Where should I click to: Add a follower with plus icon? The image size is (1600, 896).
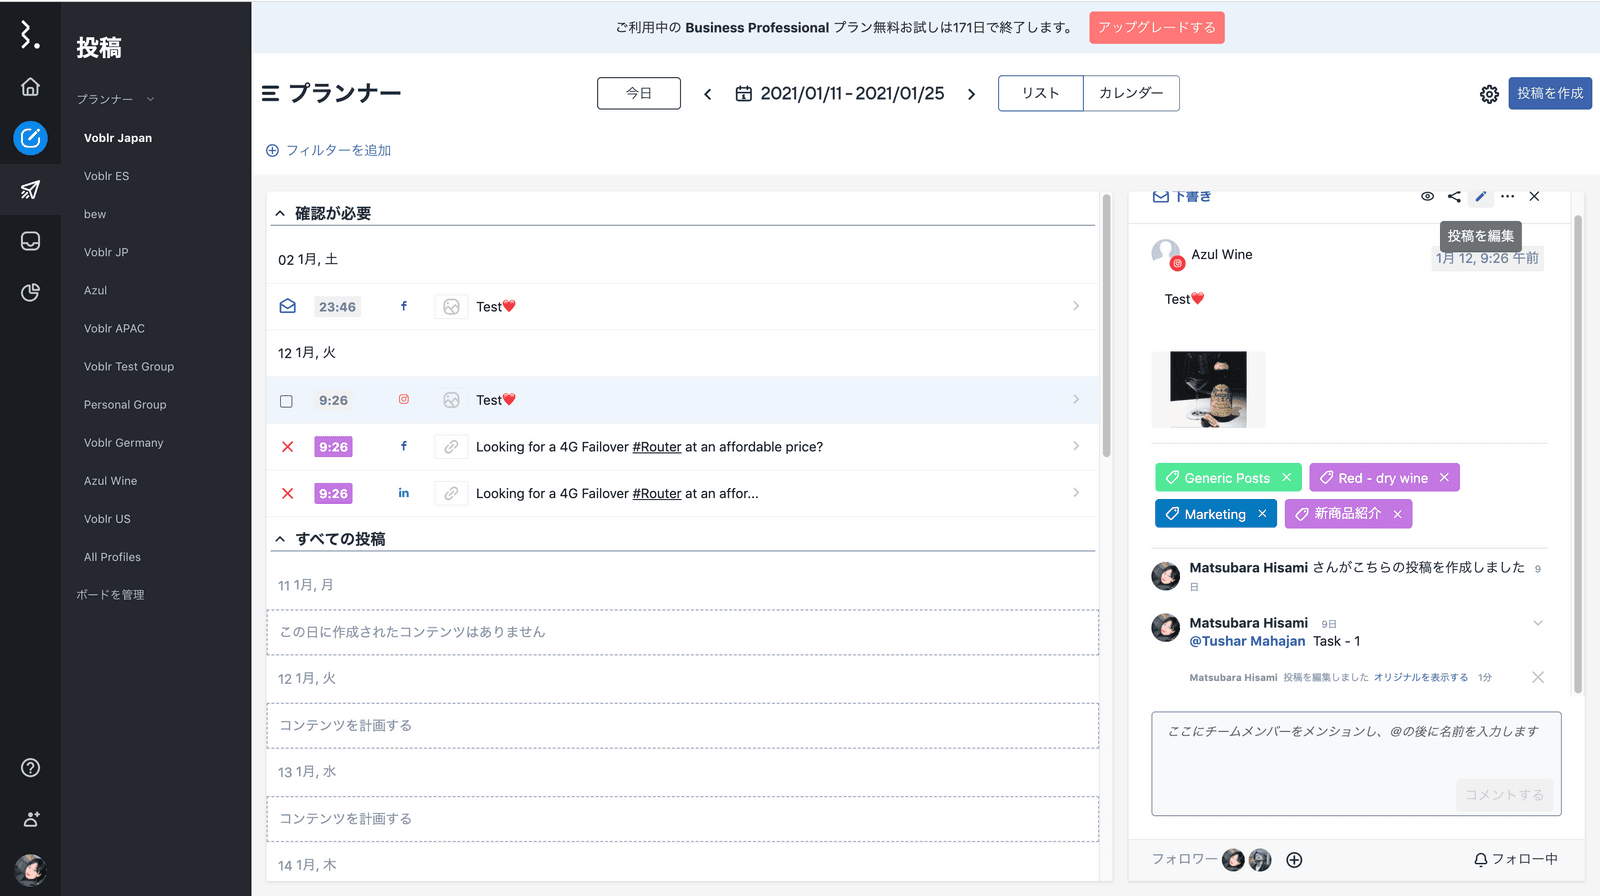point(1294,860)
